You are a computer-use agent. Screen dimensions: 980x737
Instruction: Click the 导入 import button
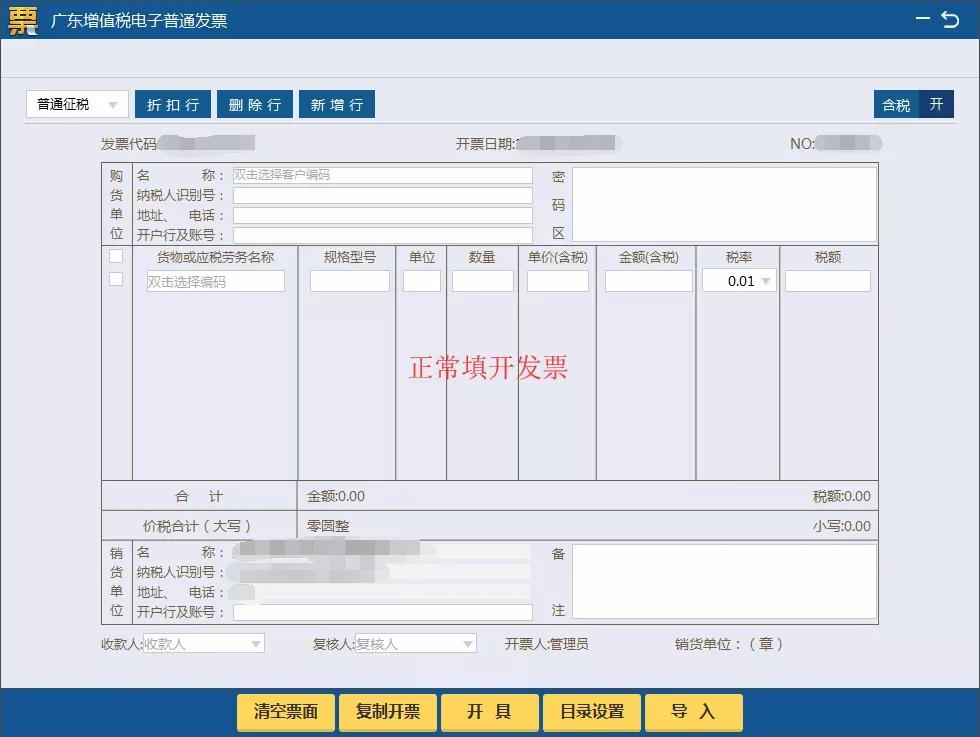[694, 712]
